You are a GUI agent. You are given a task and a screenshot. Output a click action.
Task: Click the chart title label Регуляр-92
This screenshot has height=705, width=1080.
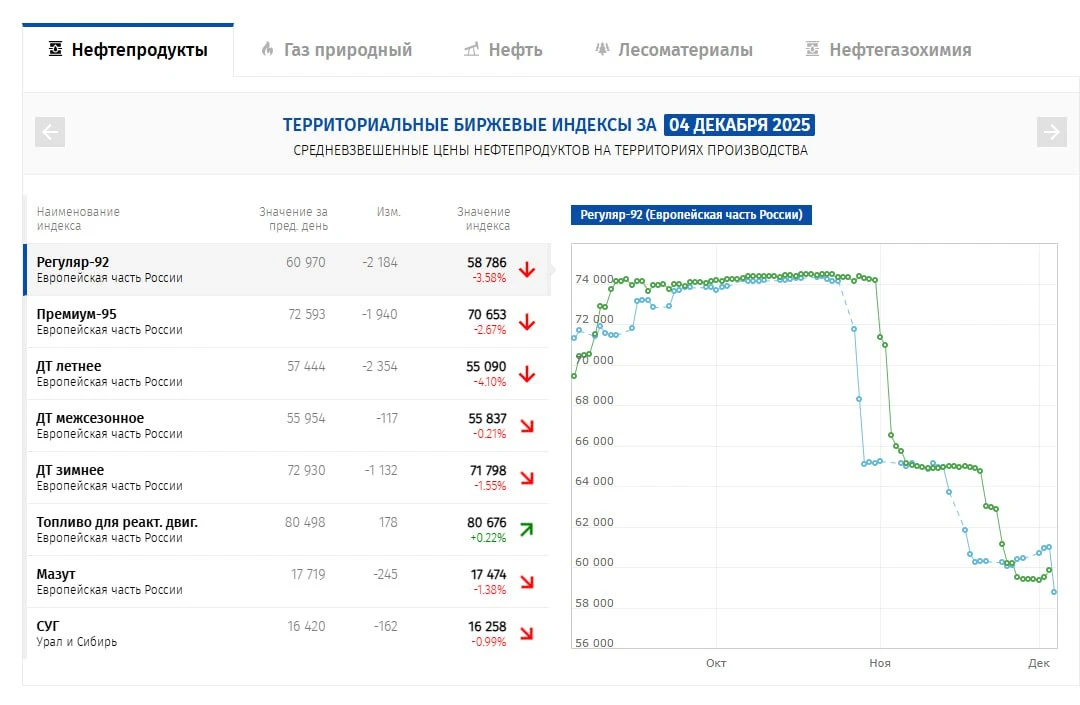(691, 215)
